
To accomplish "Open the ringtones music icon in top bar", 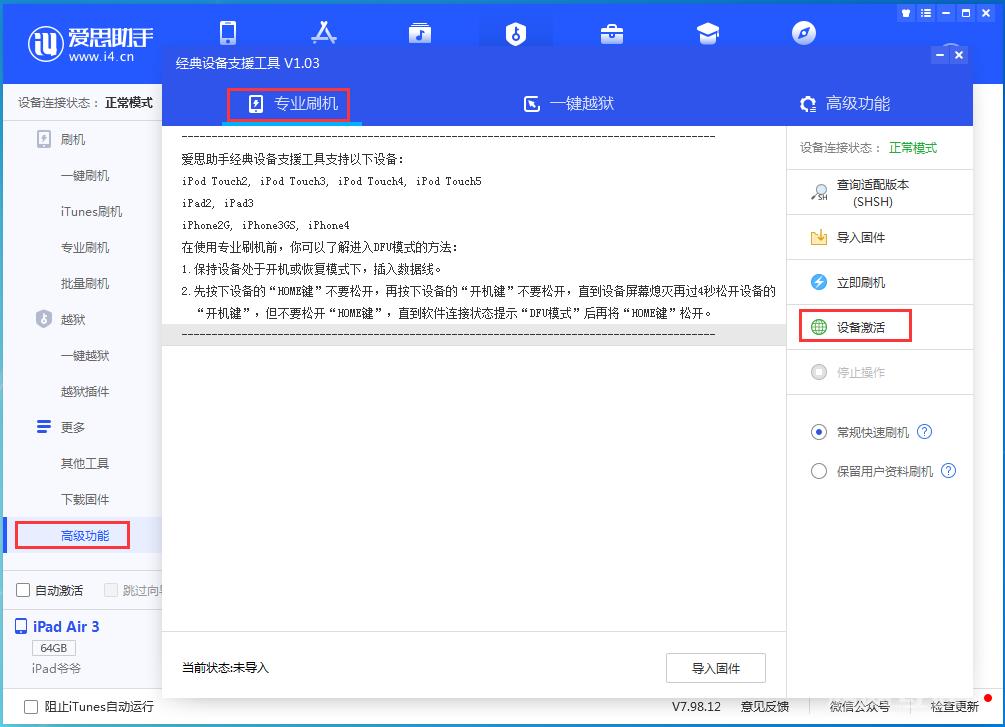I will (420, 32).
